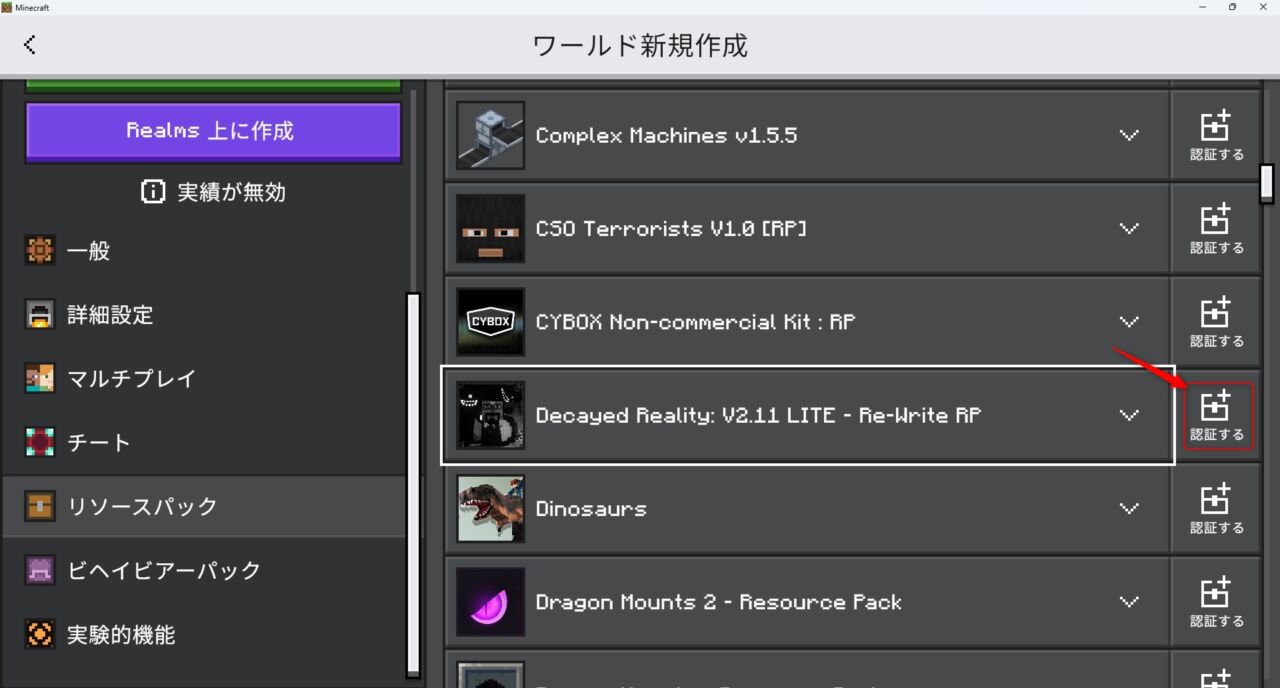Click Dragon Mounts 2 - Resource Pack title
Screen dimensions: 1280x688
718,602
